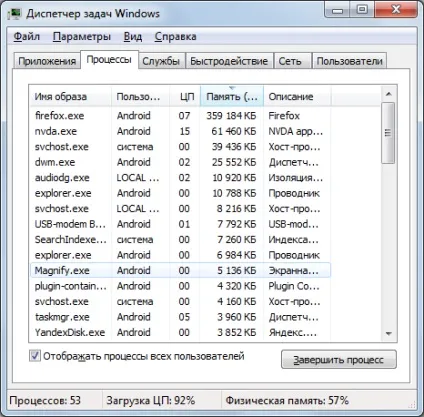Toggle Отображать процессы всех пользователей checkbox
The image size is (424, 417).
click(35, 356)
